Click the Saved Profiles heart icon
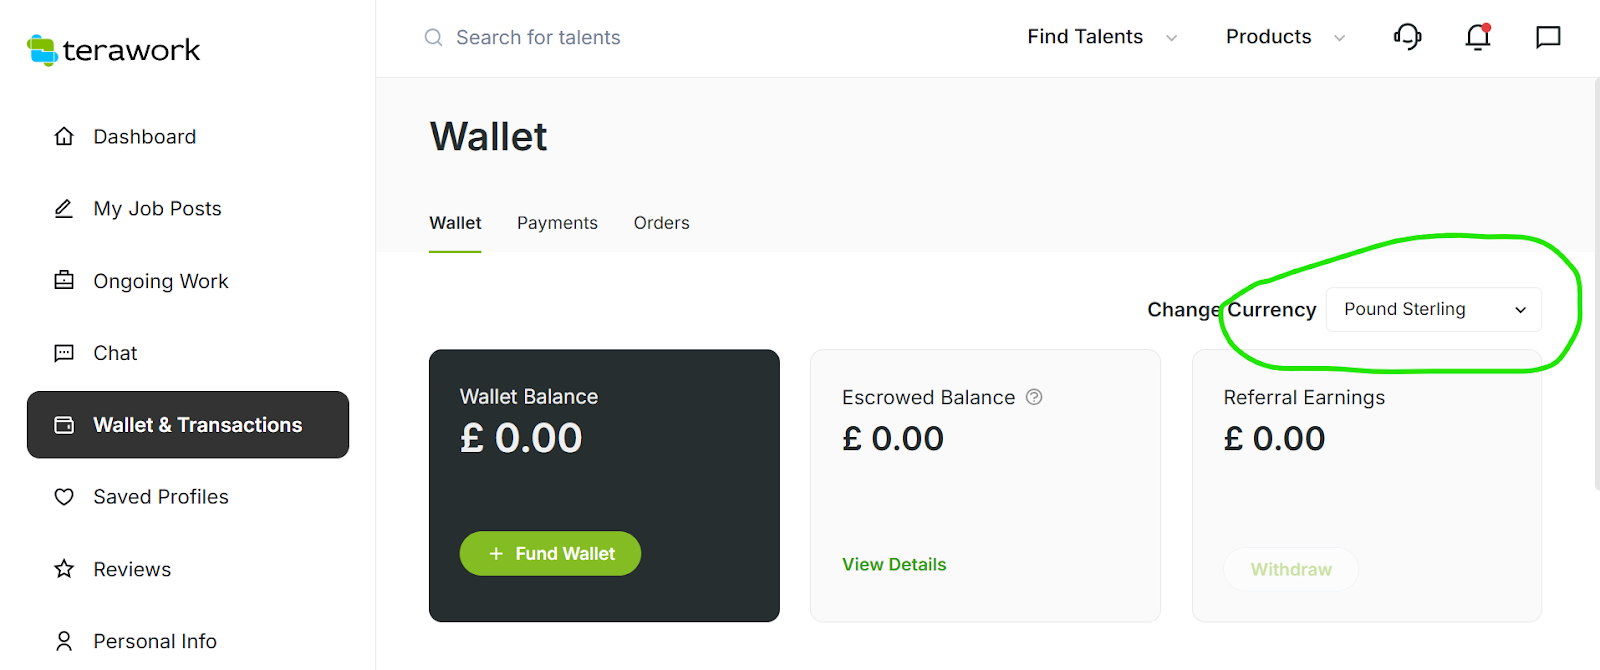1600x670 pixels. tap(64, 497)
